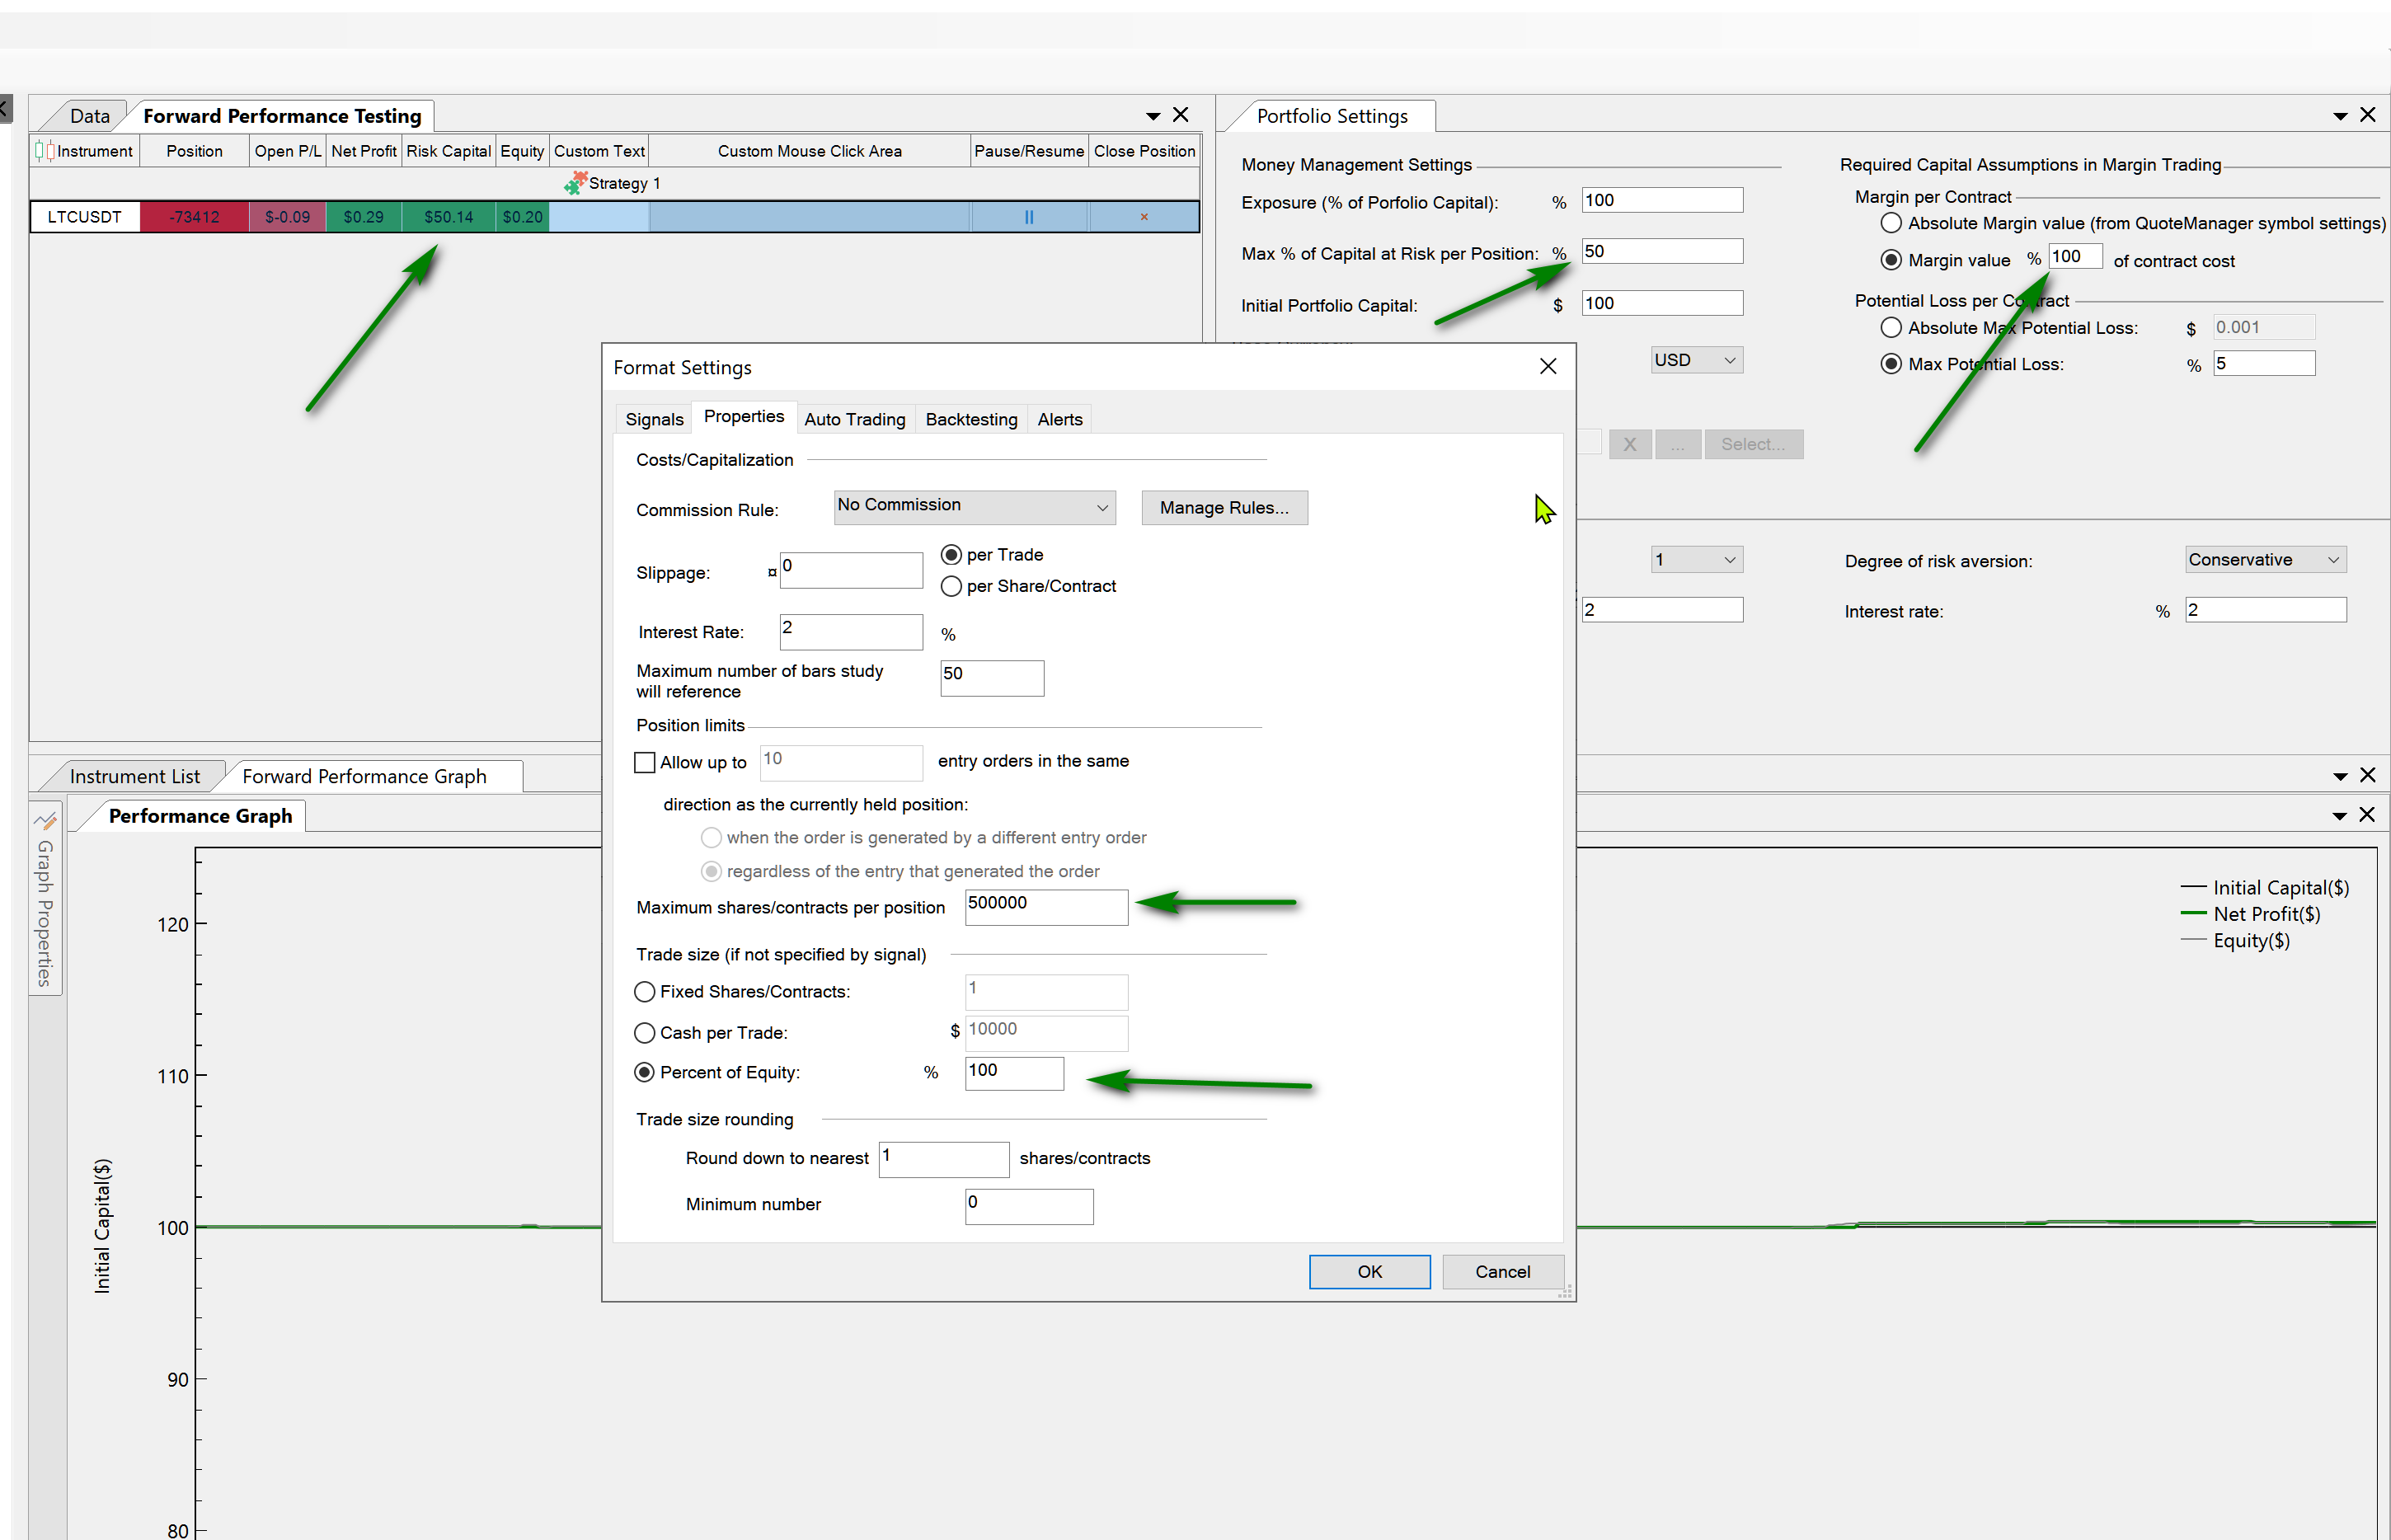
Task: Edit Initial Portfolio Capital field
Action: click(x=1661, y=303)
